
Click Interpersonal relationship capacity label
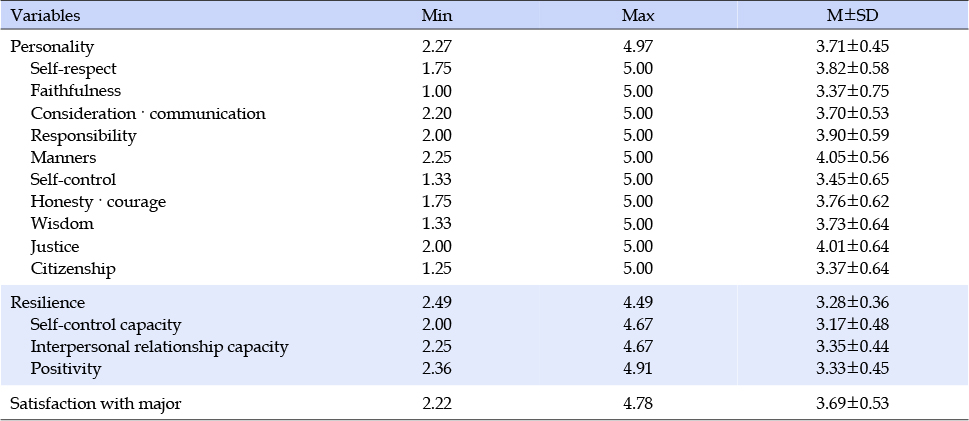159,347
